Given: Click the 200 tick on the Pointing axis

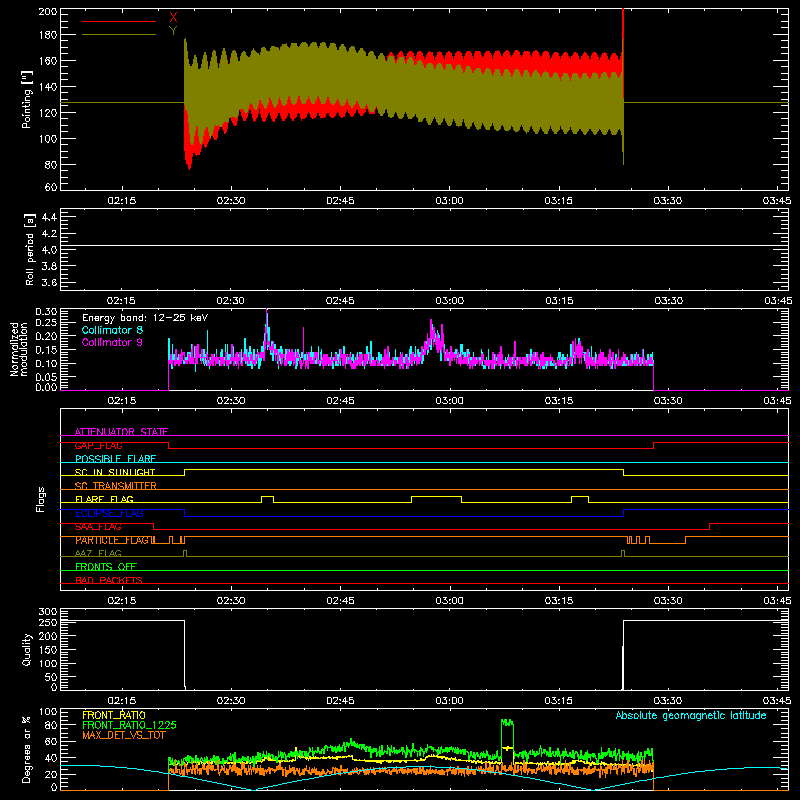Looking at the screenshot, I should click(x=47, y=11).
